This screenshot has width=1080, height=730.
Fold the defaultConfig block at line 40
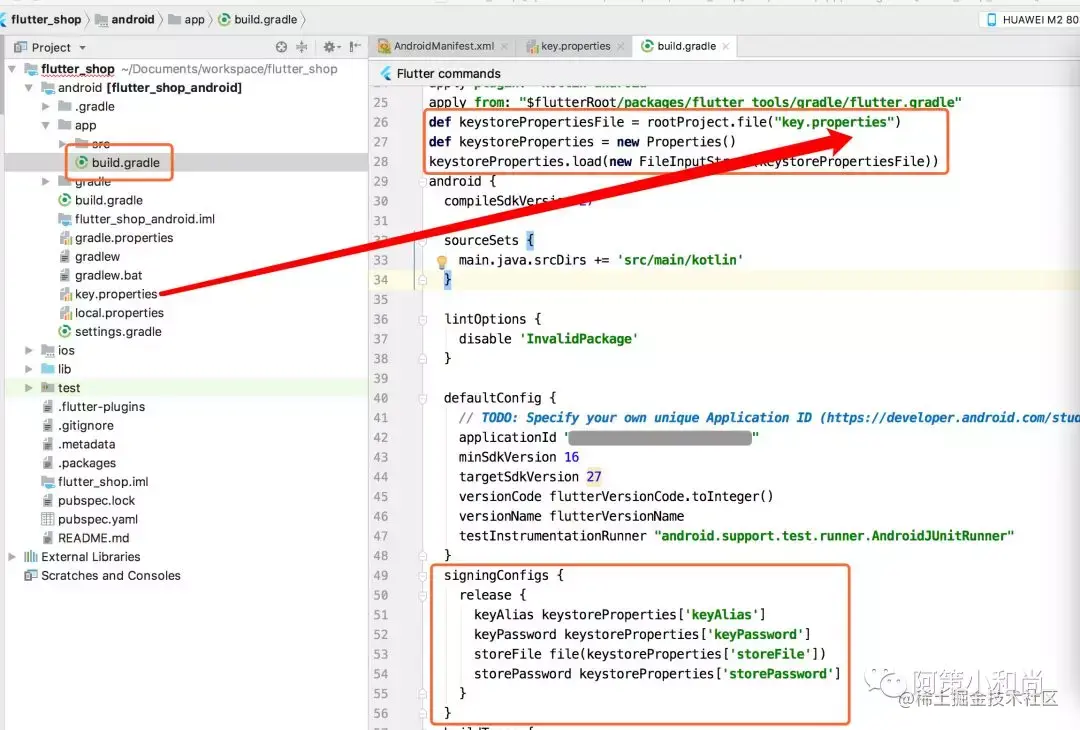coord(423,398)
